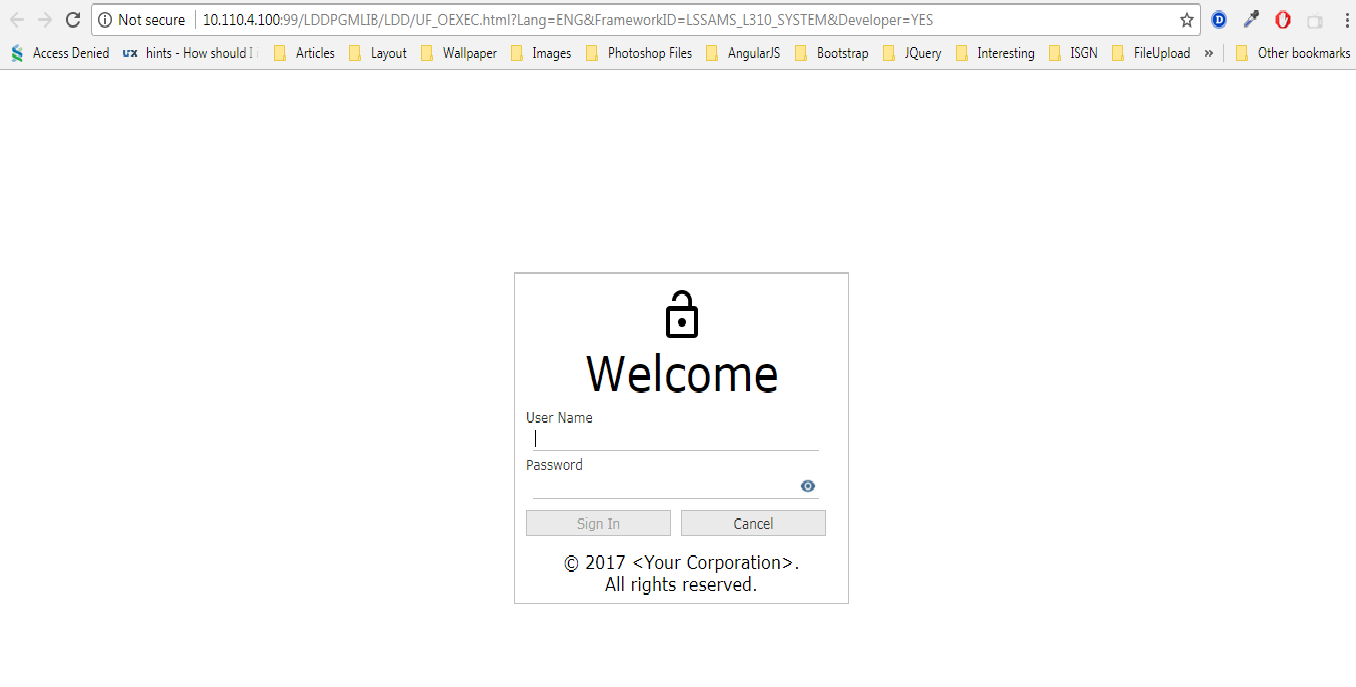Focus the User Name field

tap(675, 439)
